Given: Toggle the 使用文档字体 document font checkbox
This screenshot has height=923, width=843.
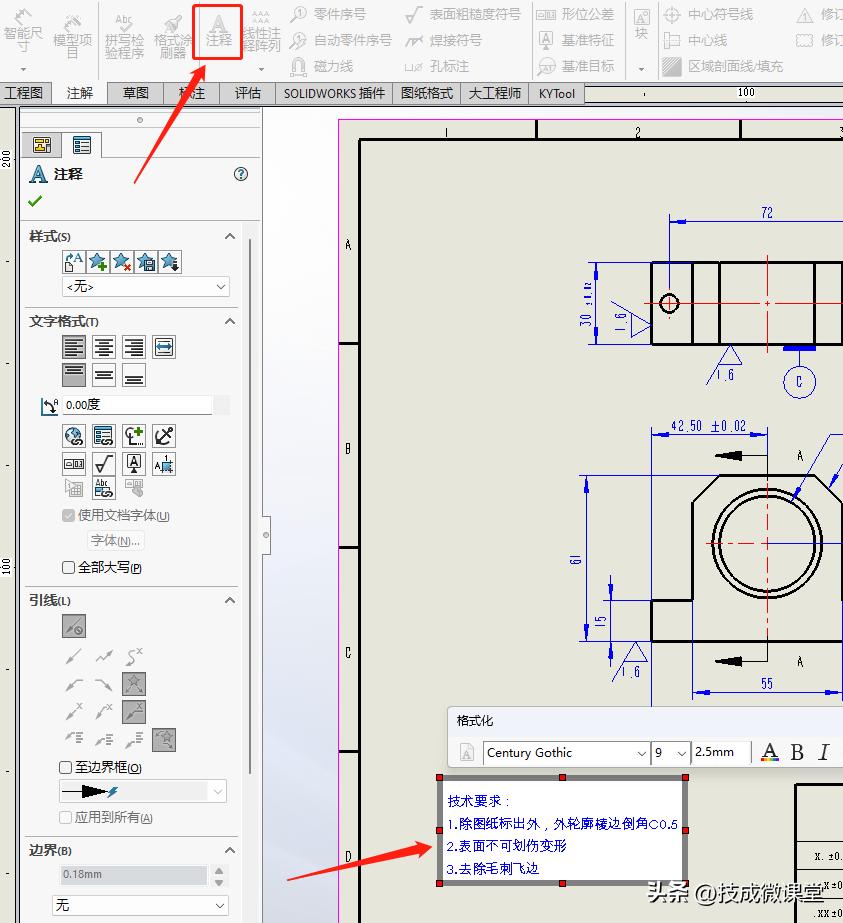Looking at the screenshot, I should click(67, 515).
